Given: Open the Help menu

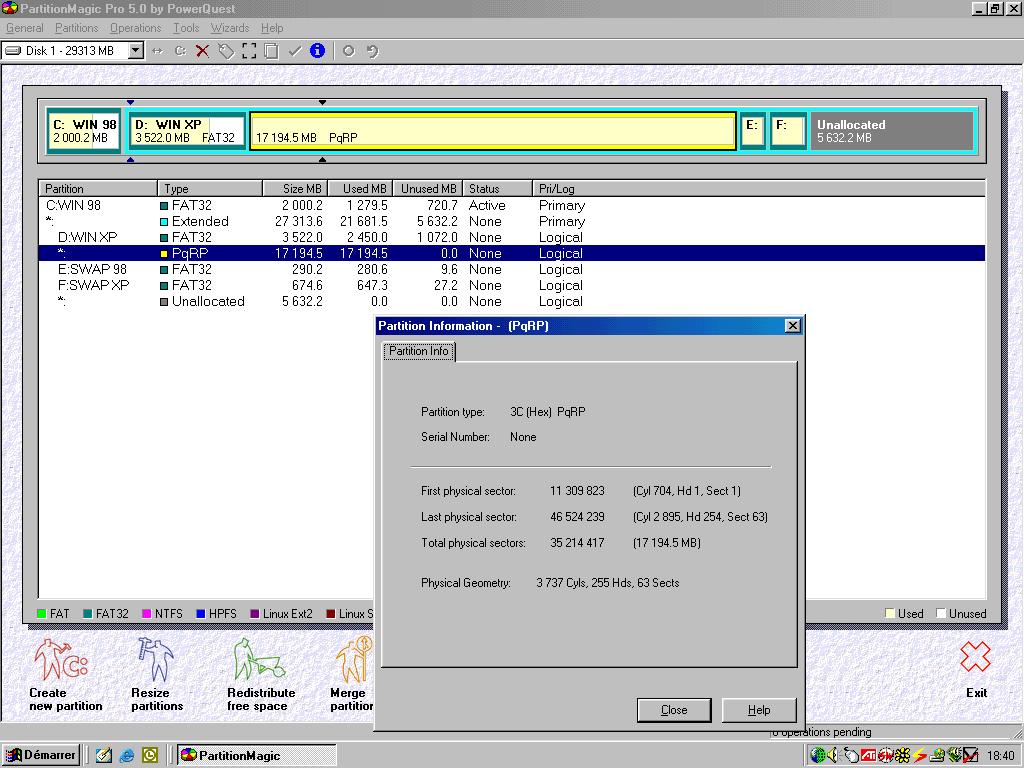Looking at the screenshot, I should [272, 28].
